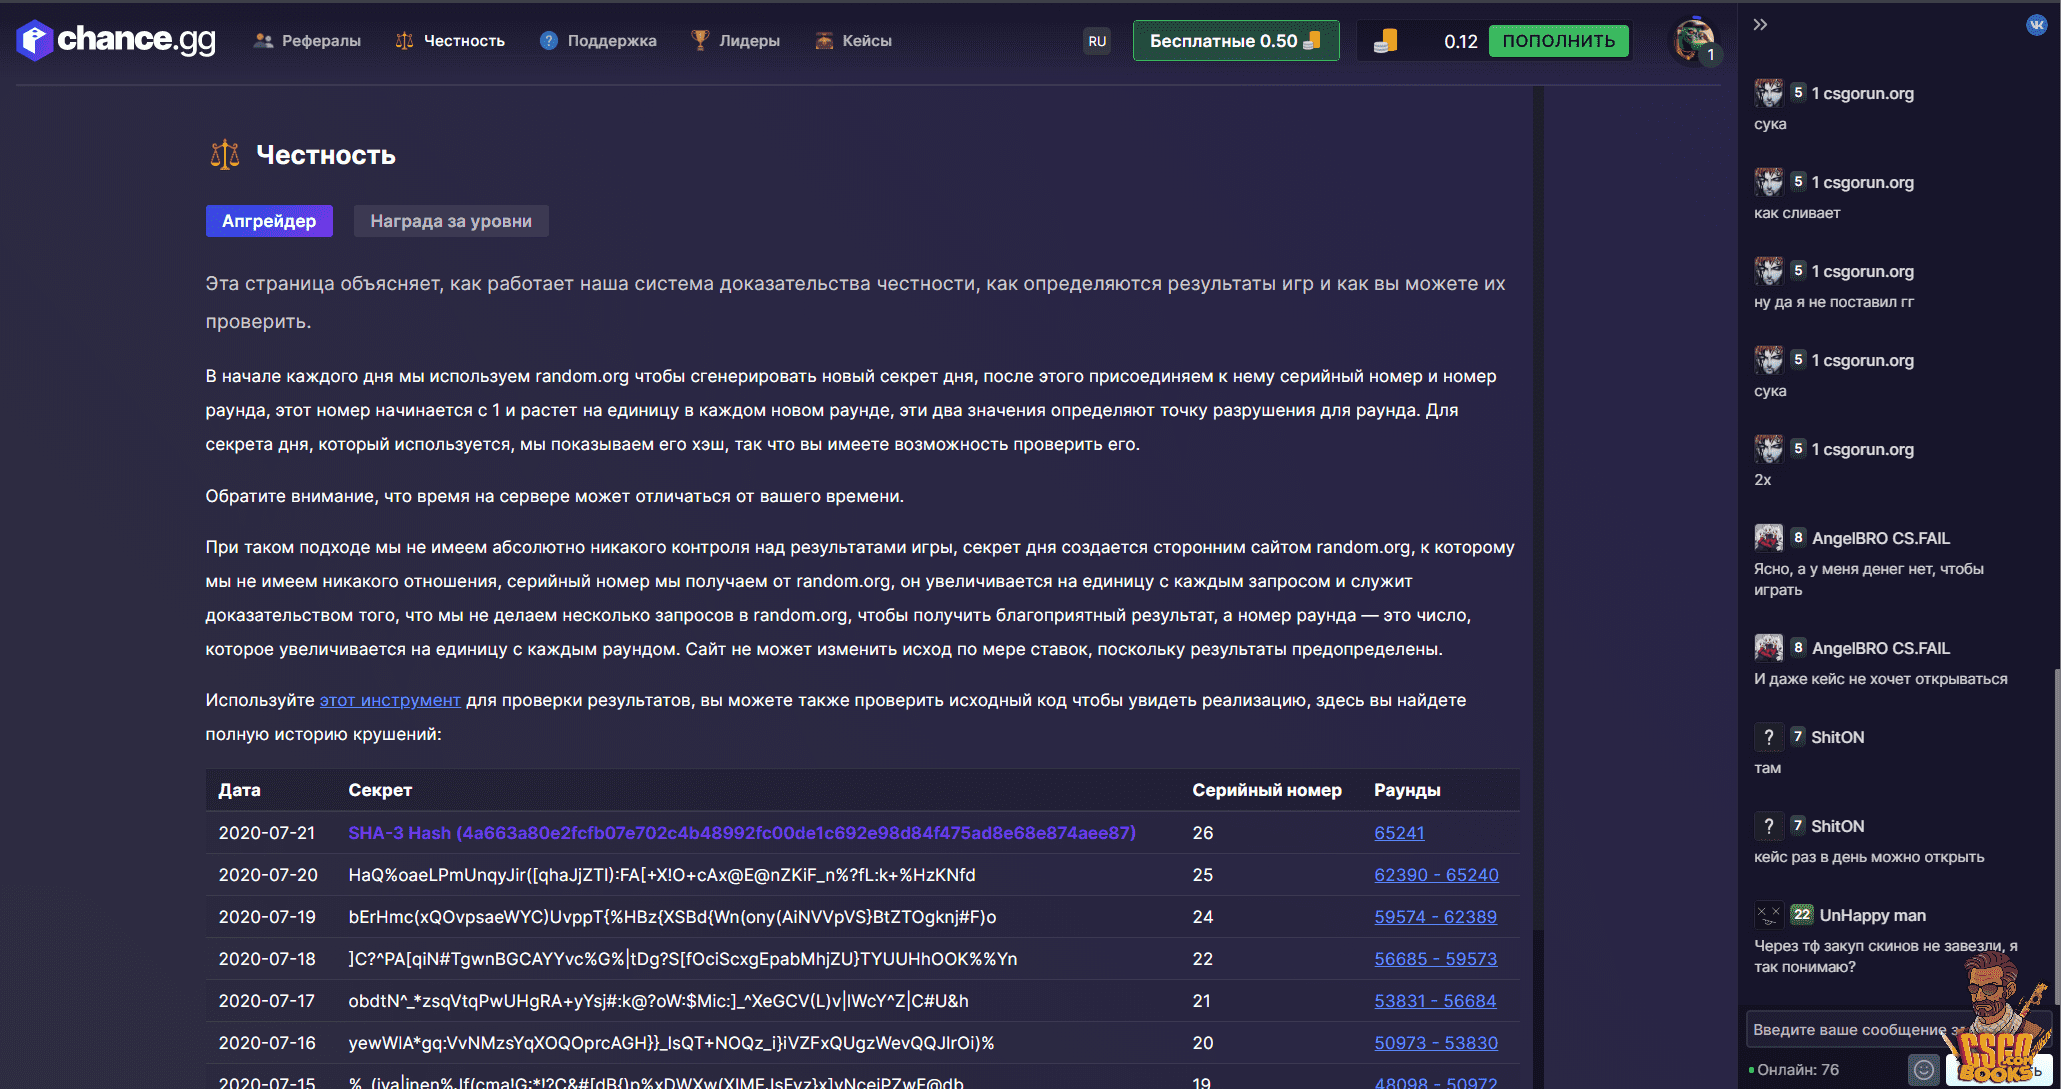Collapse the chat panel with double chevron
Viewport: 2061px width, 1089px height.
[x=1760, y=24]
